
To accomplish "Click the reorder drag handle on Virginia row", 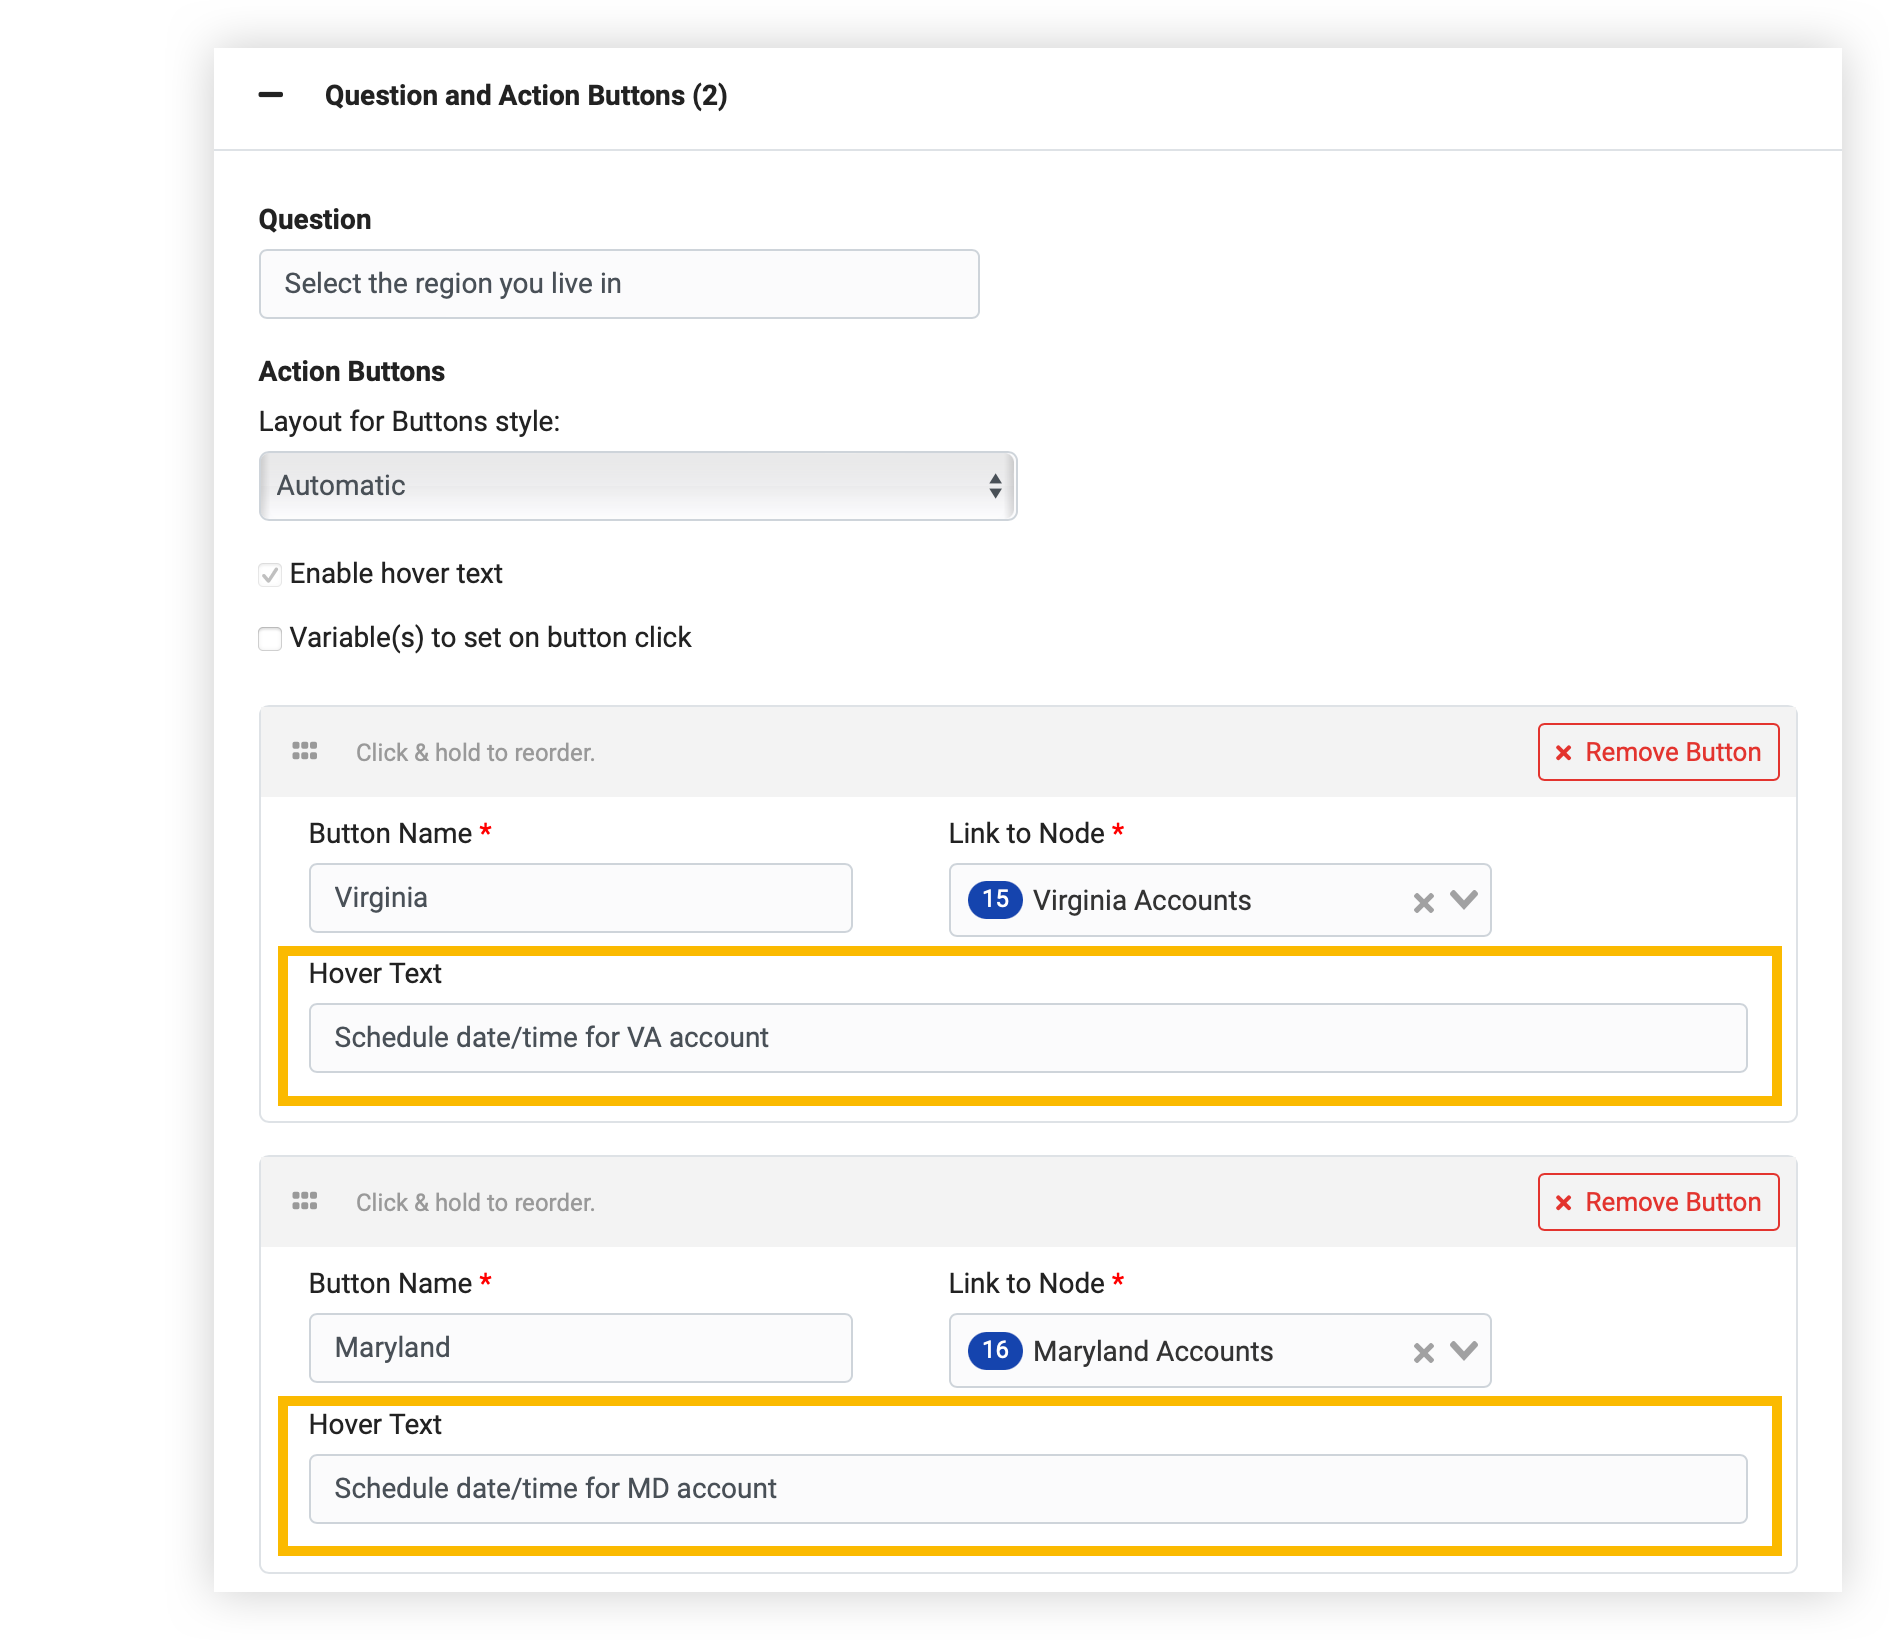I will click(303, 751).
